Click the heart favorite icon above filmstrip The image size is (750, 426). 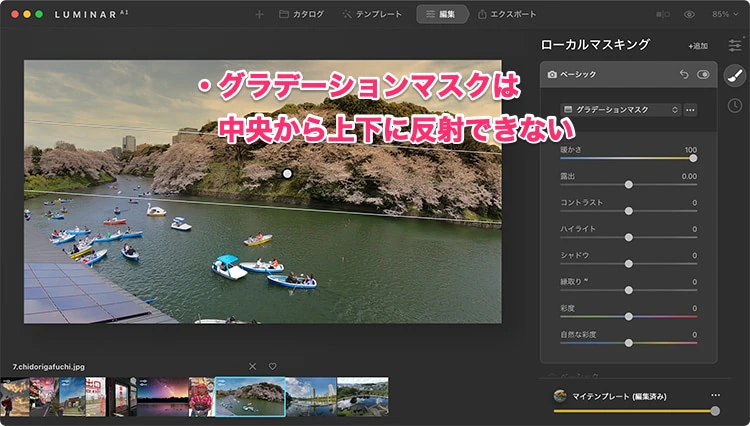click(272, 366)
